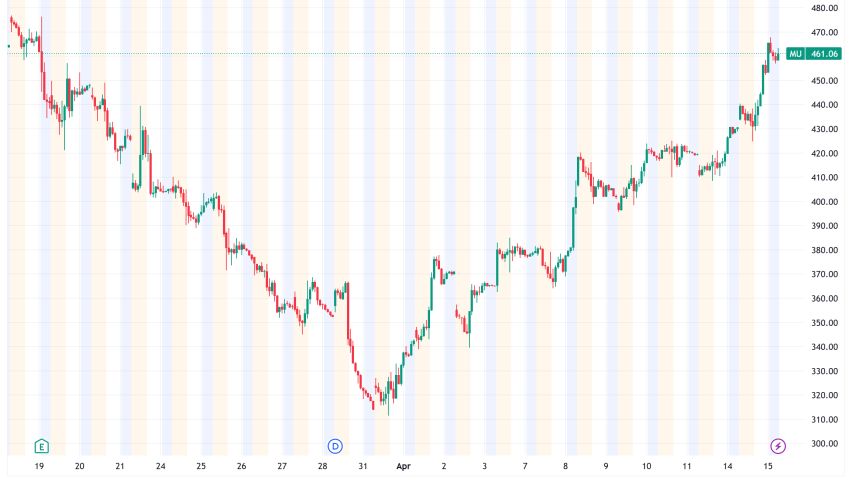Open the dividend D marker icon
This screenshot has height=485, width=852.
click(x=335, y=445)
